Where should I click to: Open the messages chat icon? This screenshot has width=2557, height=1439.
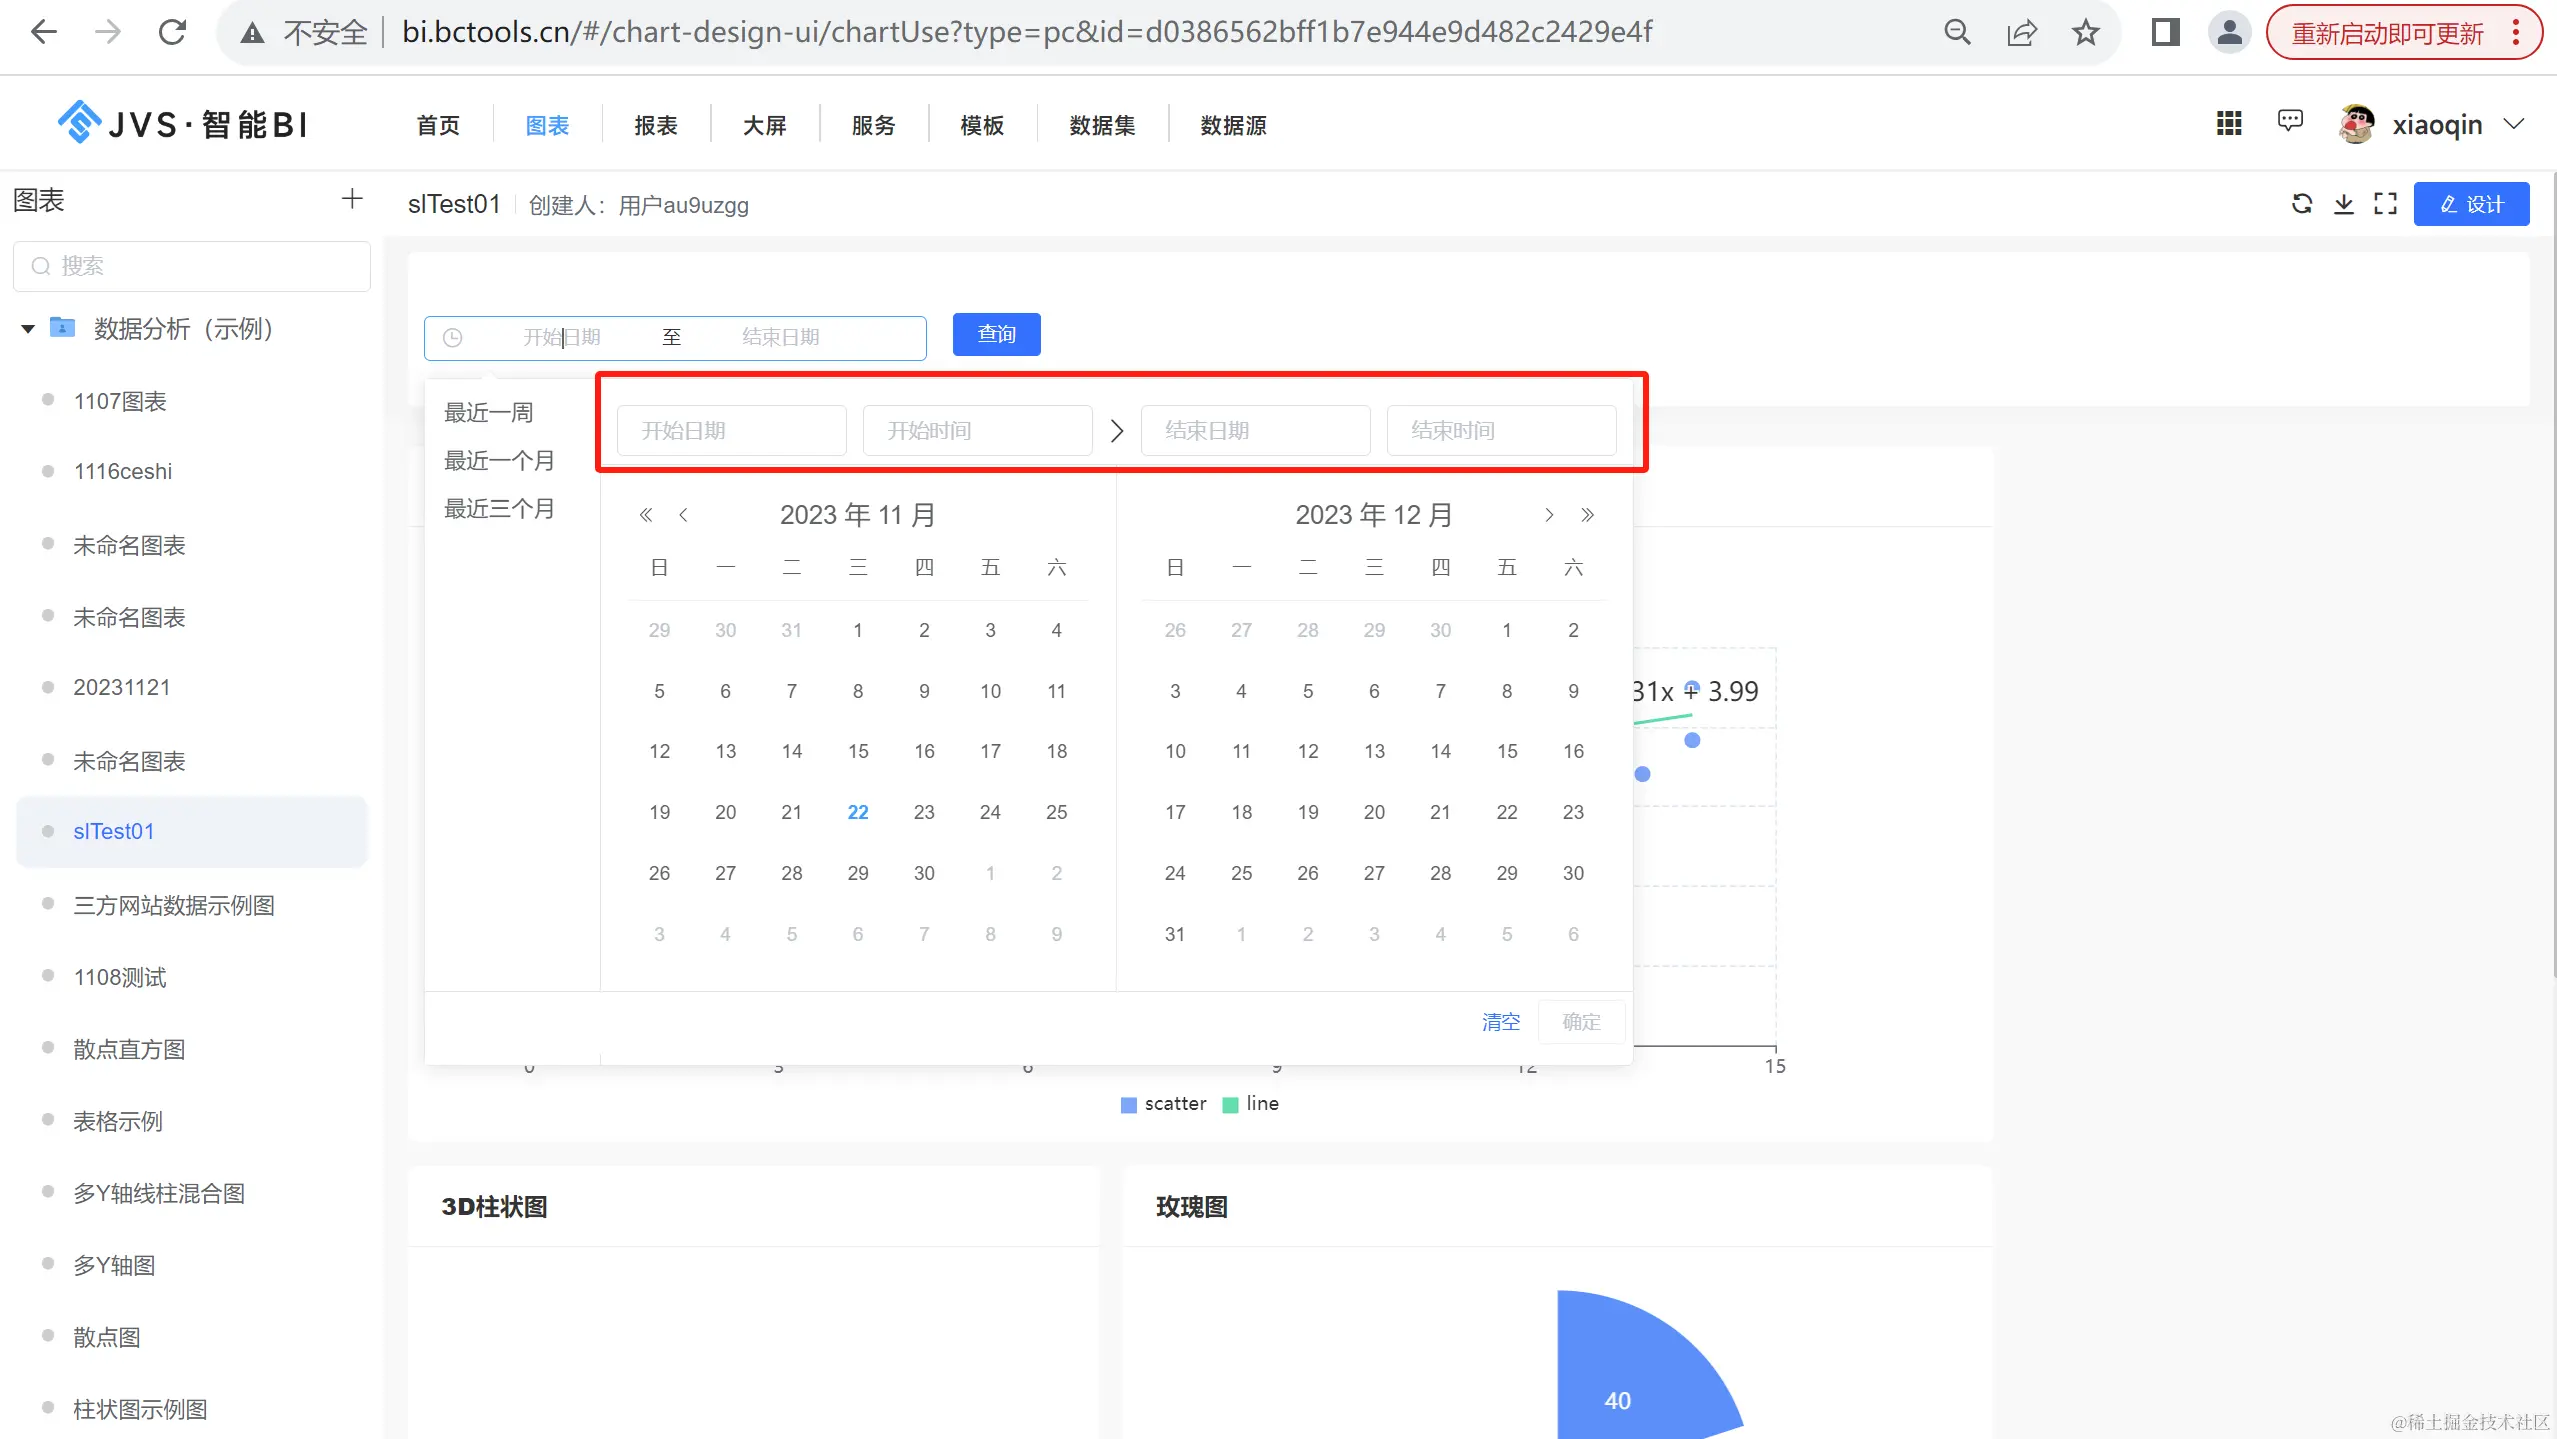coord(2289,121)
